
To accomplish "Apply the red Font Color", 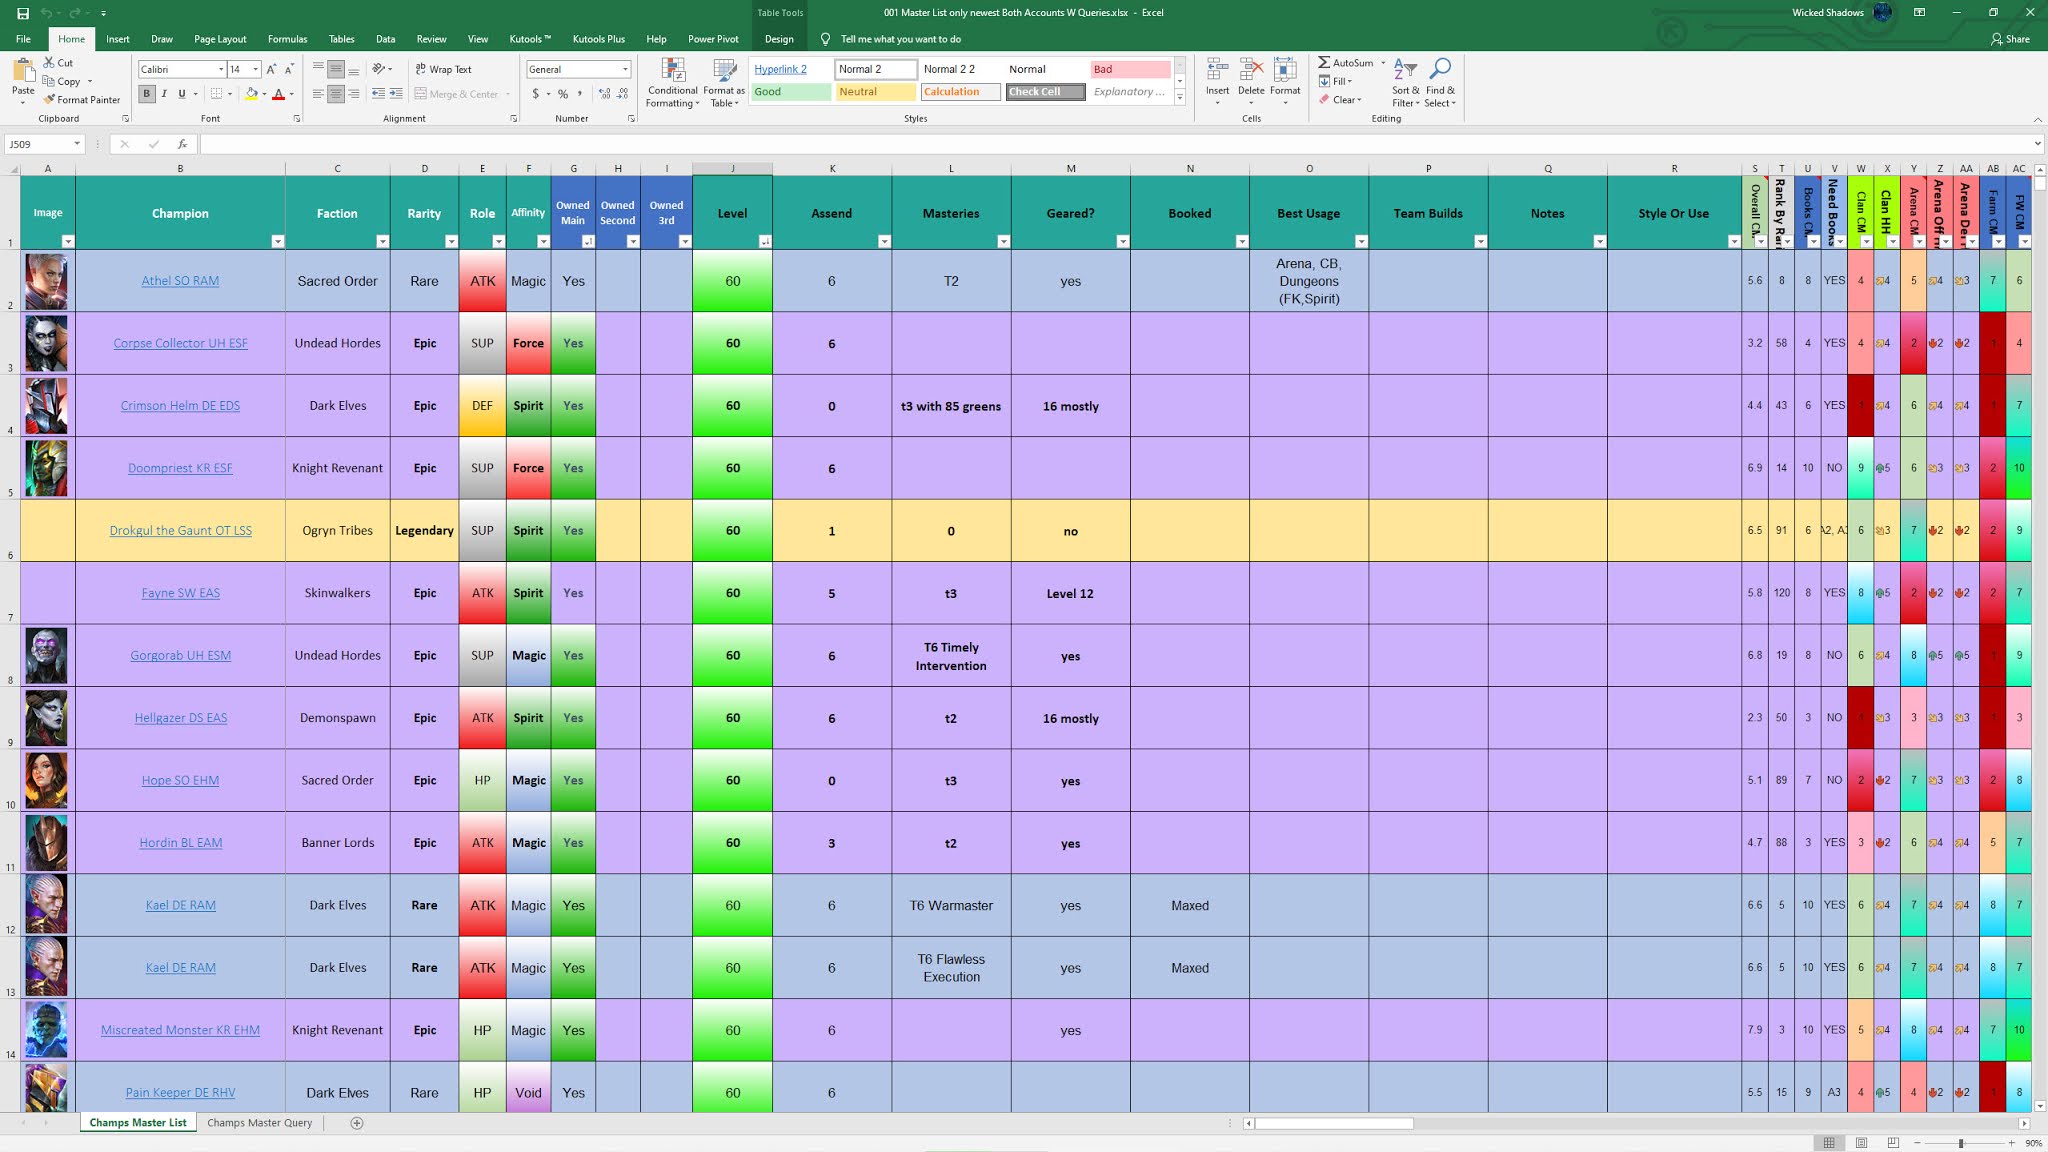I will click(x=278, y=94).
